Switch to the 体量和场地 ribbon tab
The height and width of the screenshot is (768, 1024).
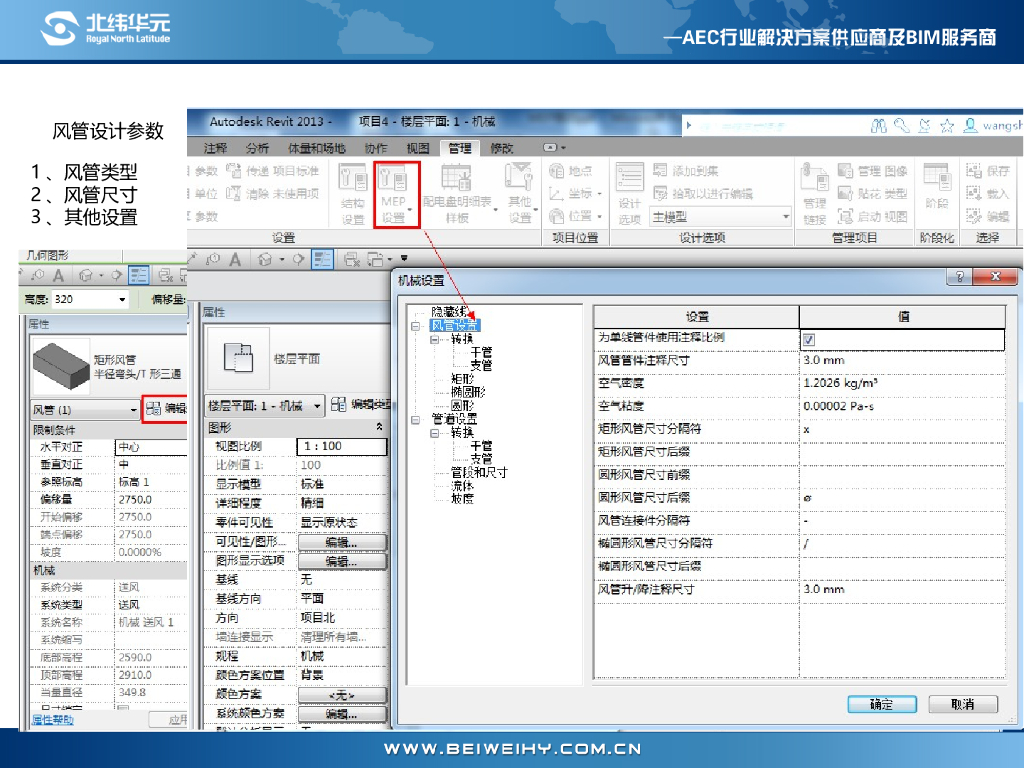point(317,148)
